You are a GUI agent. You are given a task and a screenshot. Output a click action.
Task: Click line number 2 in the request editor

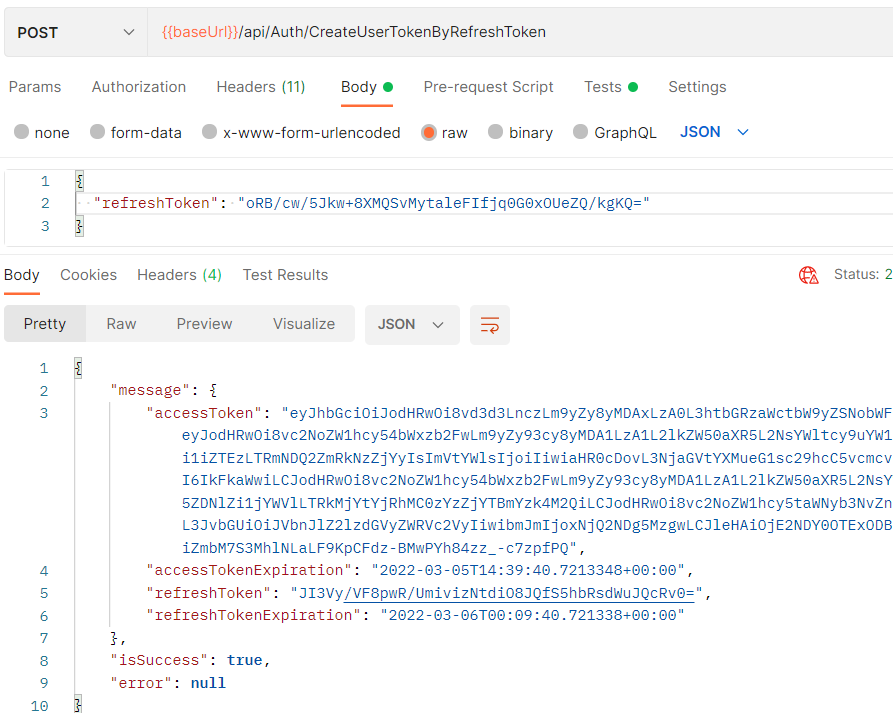pyautogui.click(x=45, y=203)
